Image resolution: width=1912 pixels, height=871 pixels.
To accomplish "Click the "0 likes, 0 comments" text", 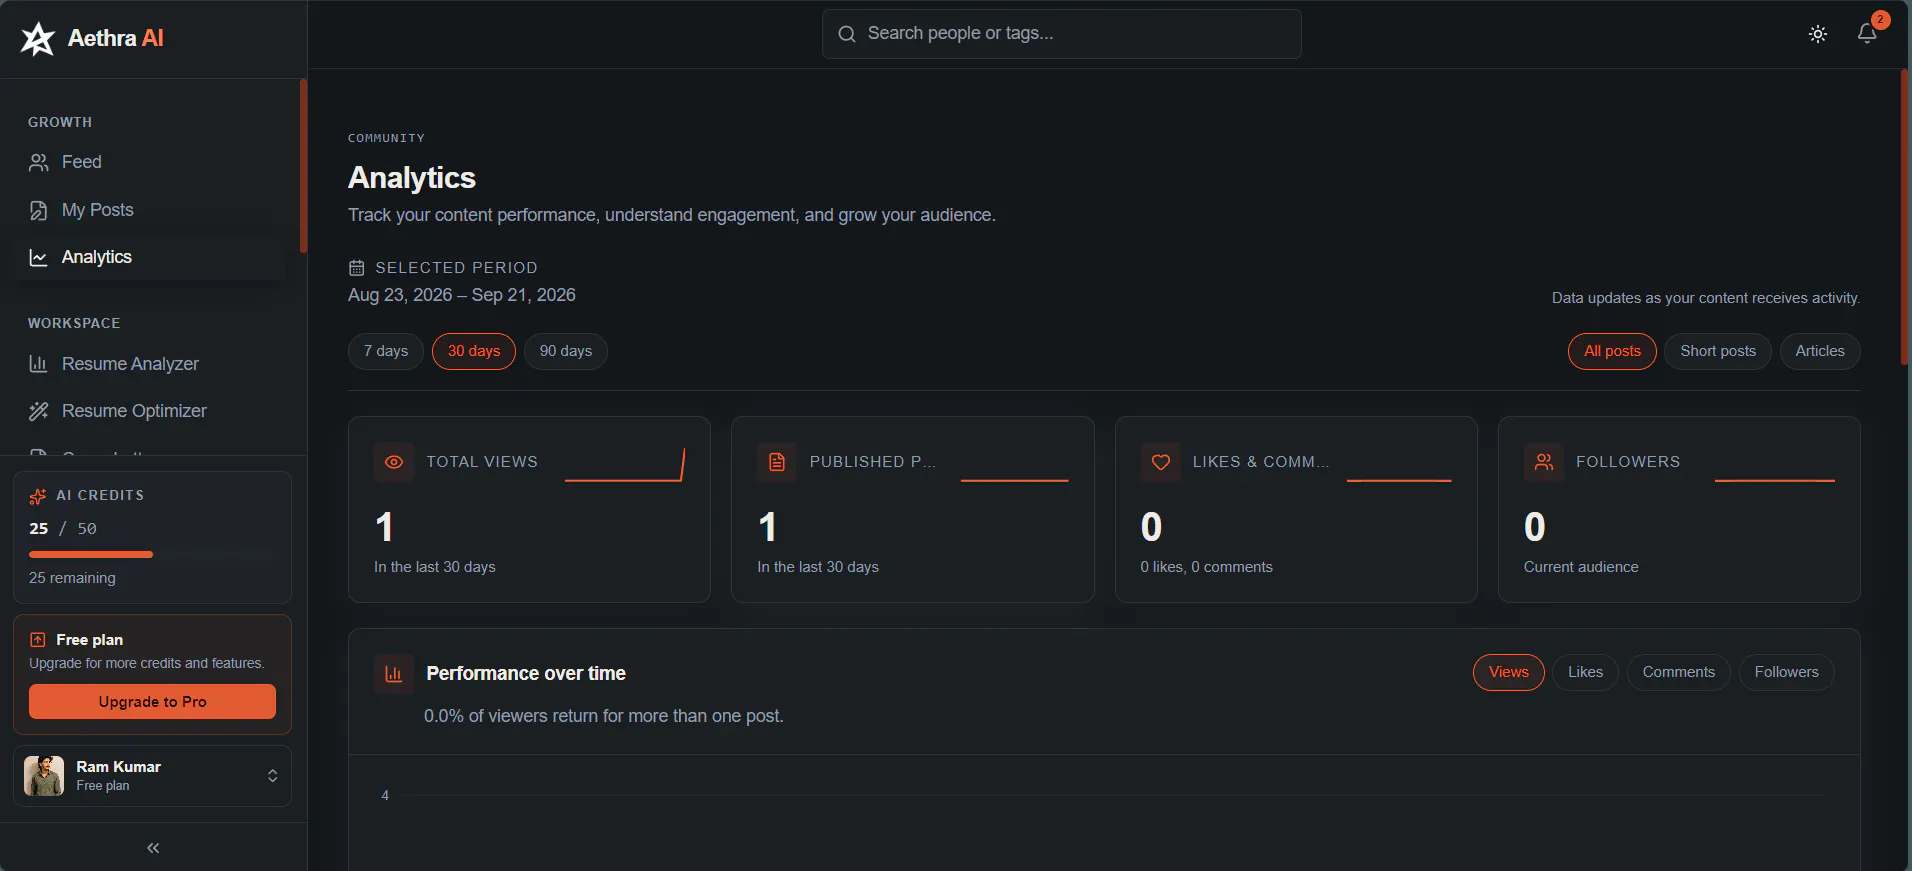I will point(1207,567).
